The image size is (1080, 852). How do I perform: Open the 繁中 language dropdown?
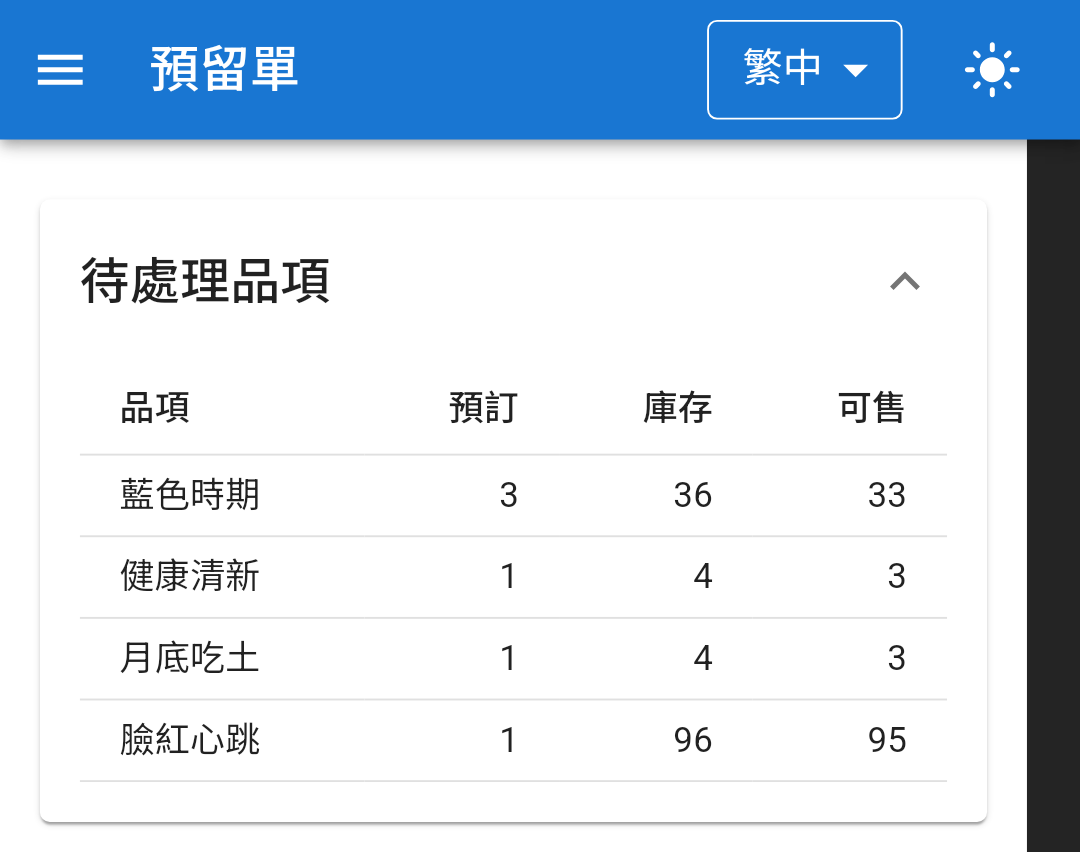pyautogui.click(x=804, y=70)
